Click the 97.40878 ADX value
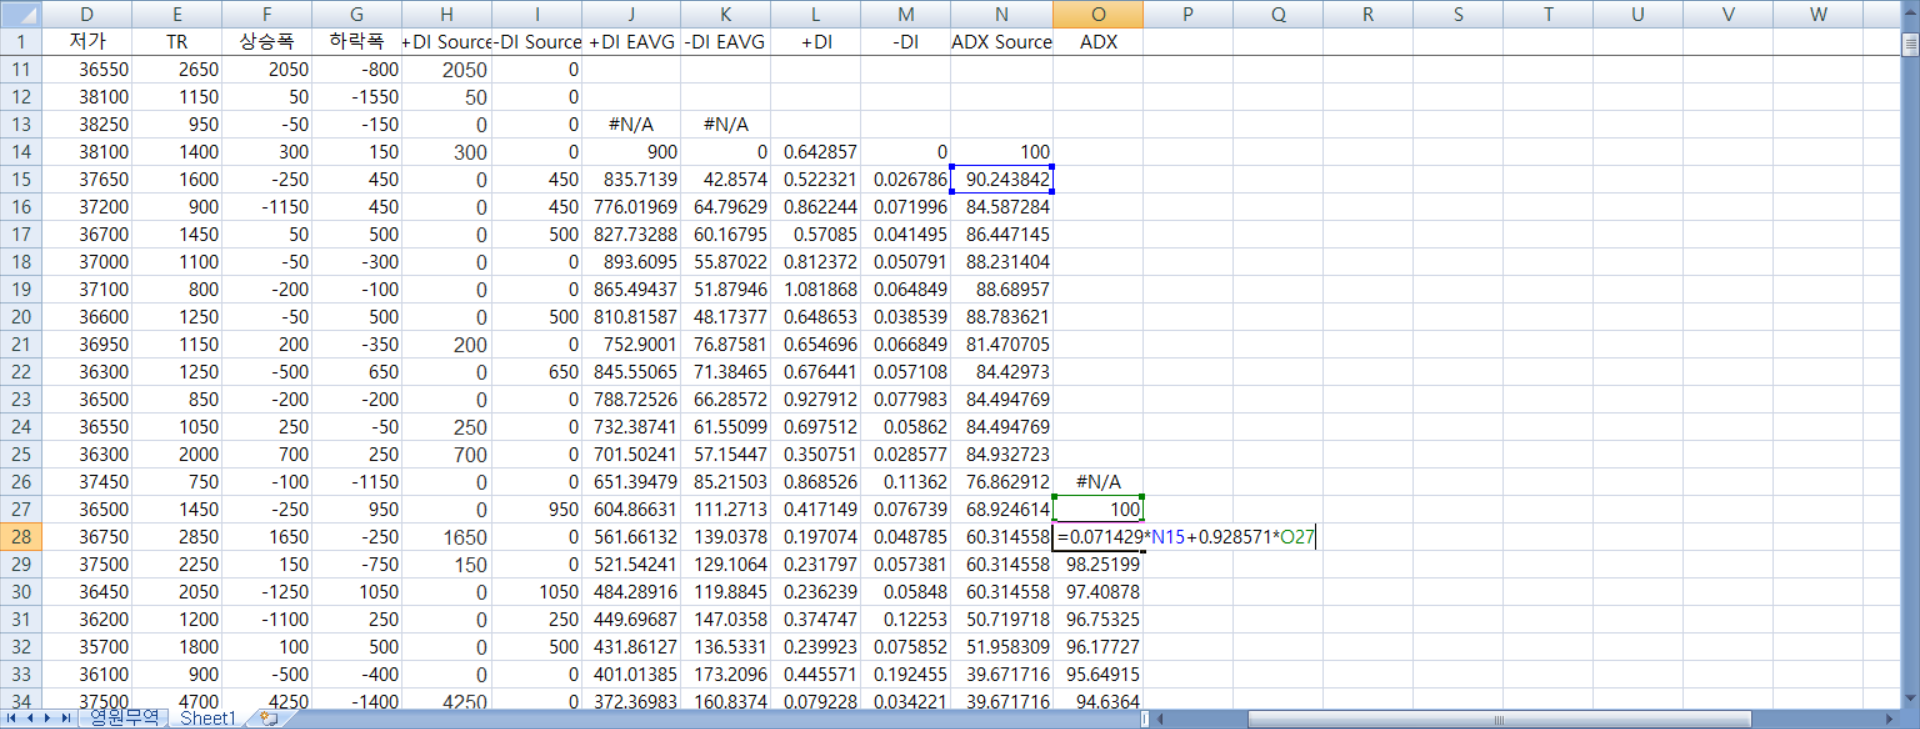 coord(1098,592)
